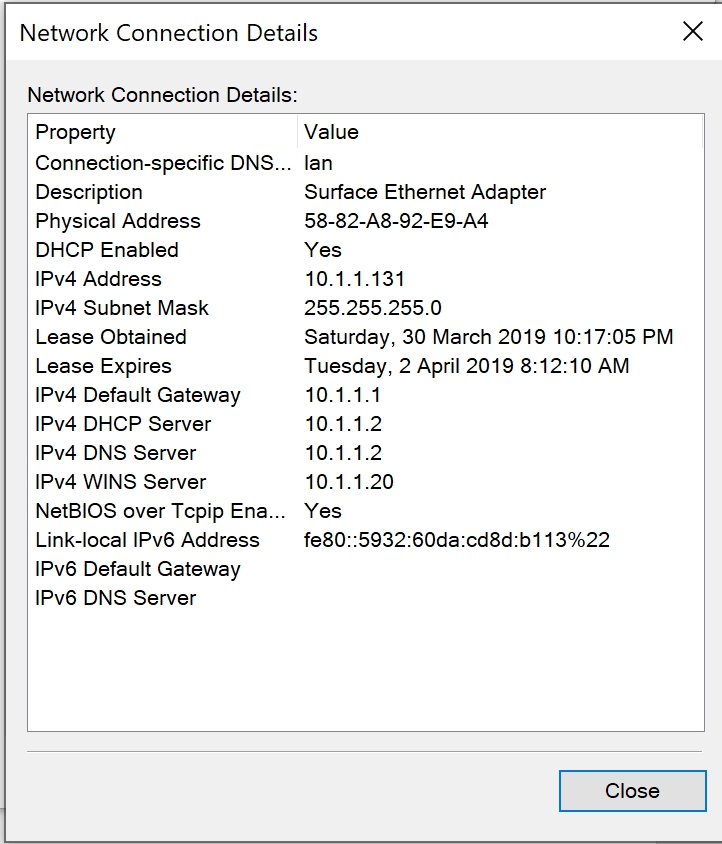
Task: Click the Close button
Action: pyautogui.click(x=632, y=791)
